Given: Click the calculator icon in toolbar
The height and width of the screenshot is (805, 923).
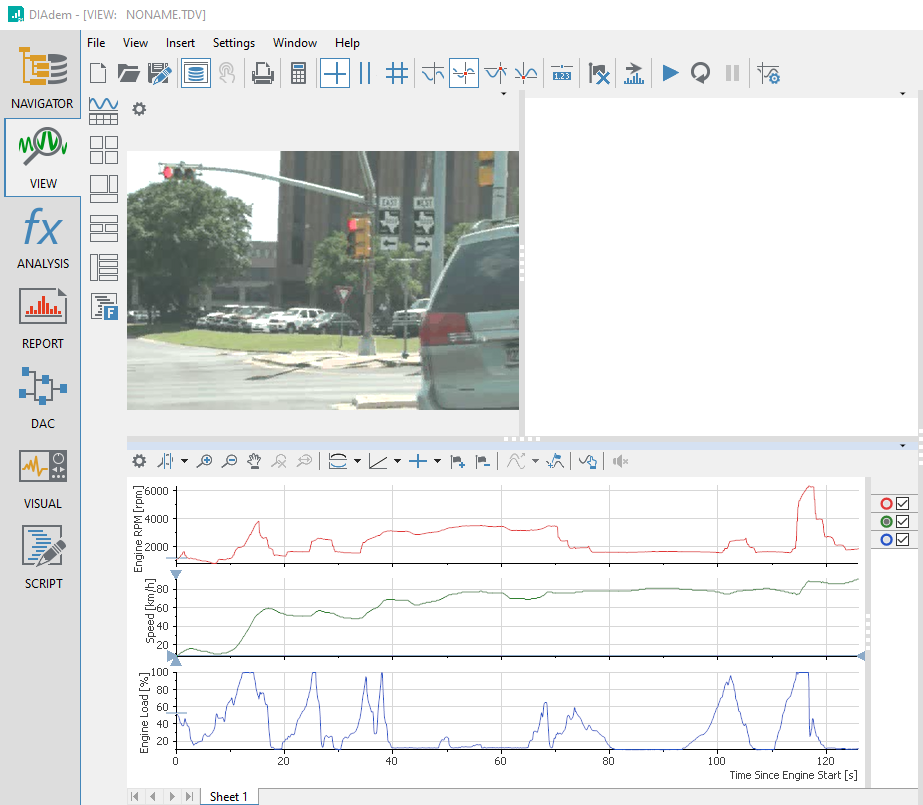Looking at the screenshot, I should (x=298, y=73).
